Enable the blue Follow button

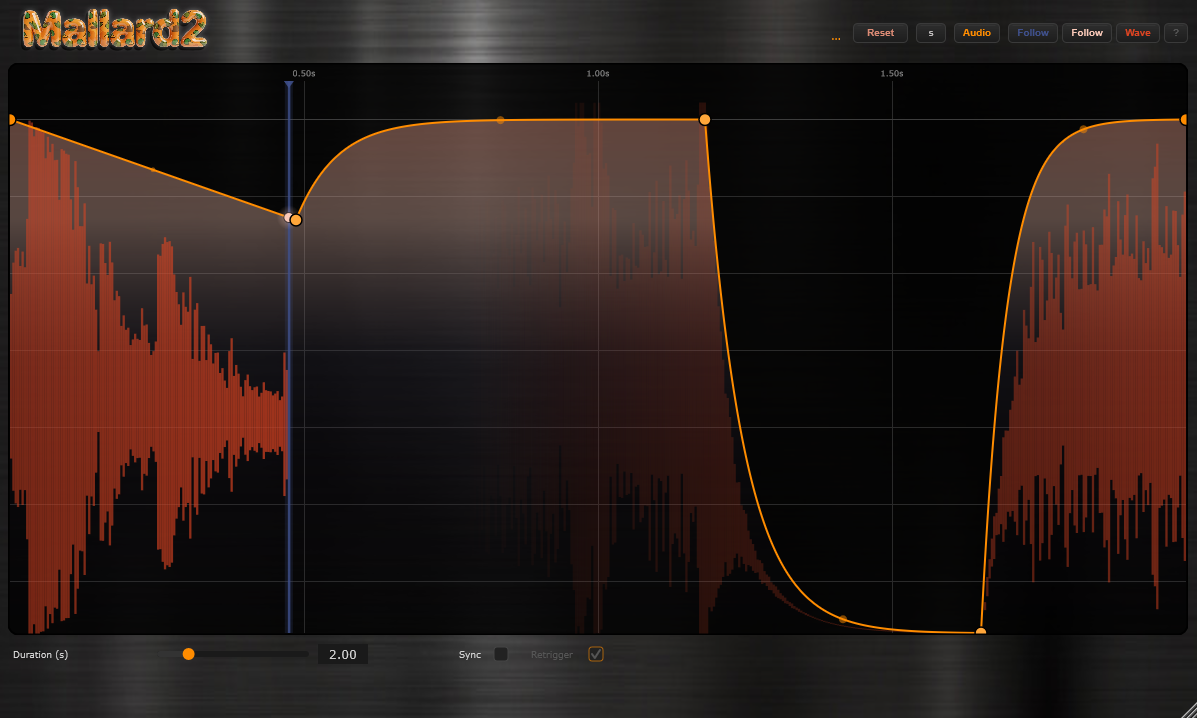click(1033, 33)
